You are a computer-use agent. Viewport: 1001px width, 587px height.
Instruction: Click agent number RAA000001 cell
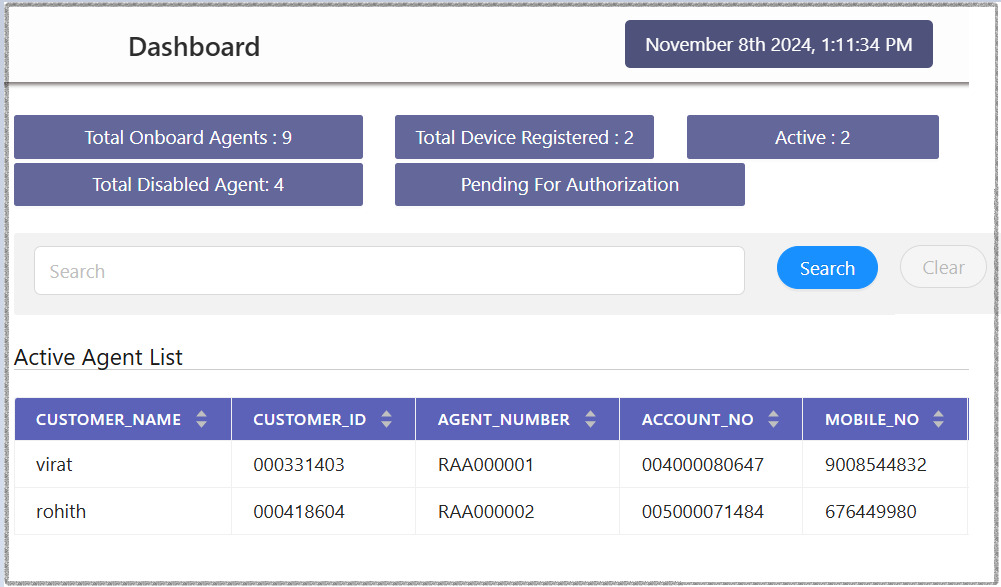[x=486, y=465]
